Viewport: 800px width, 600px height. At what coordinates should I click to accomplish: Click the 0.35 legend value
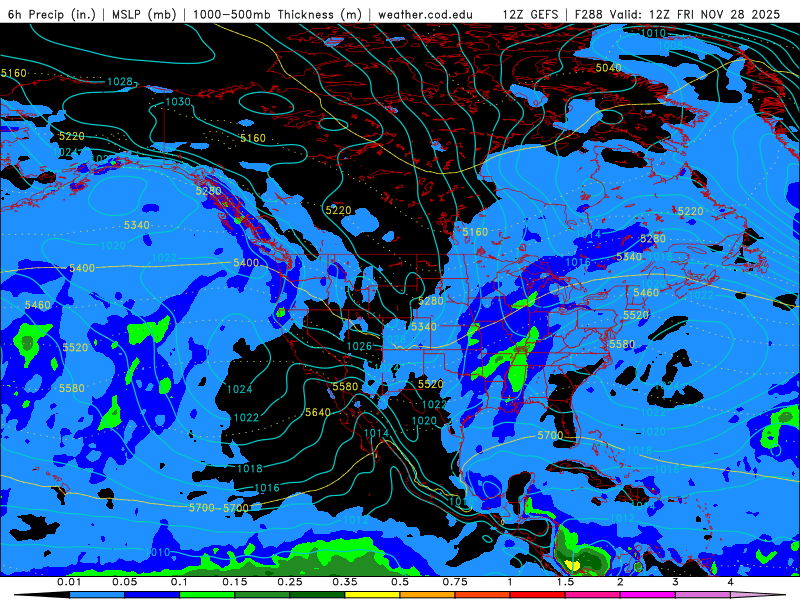coord(345,582)
